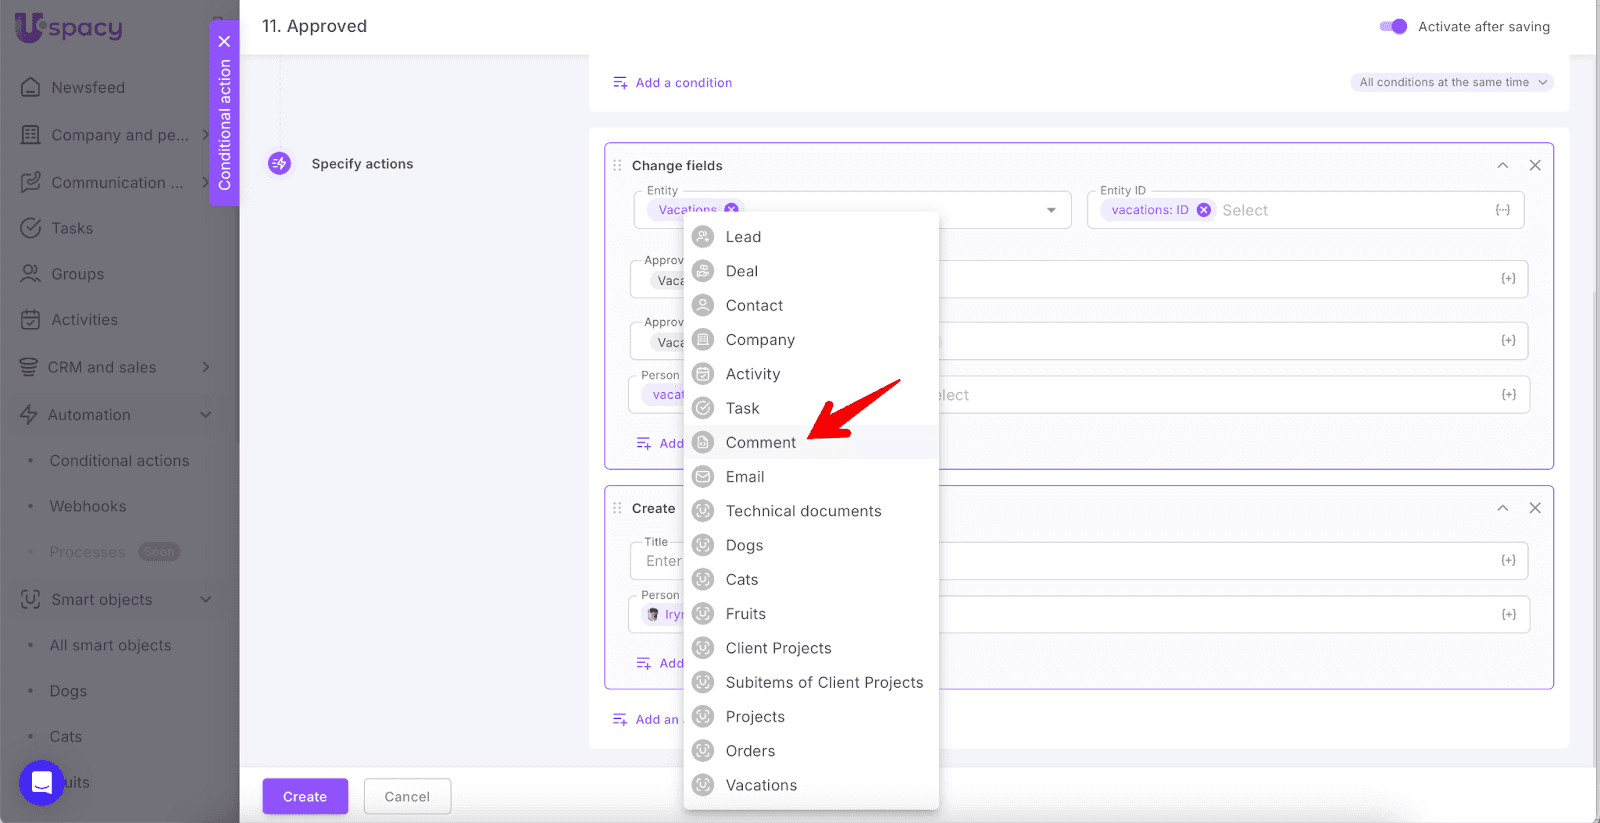Close the Conditional action side panel
The width and height of the screenshot is (1600, 823).
(224, 41)
